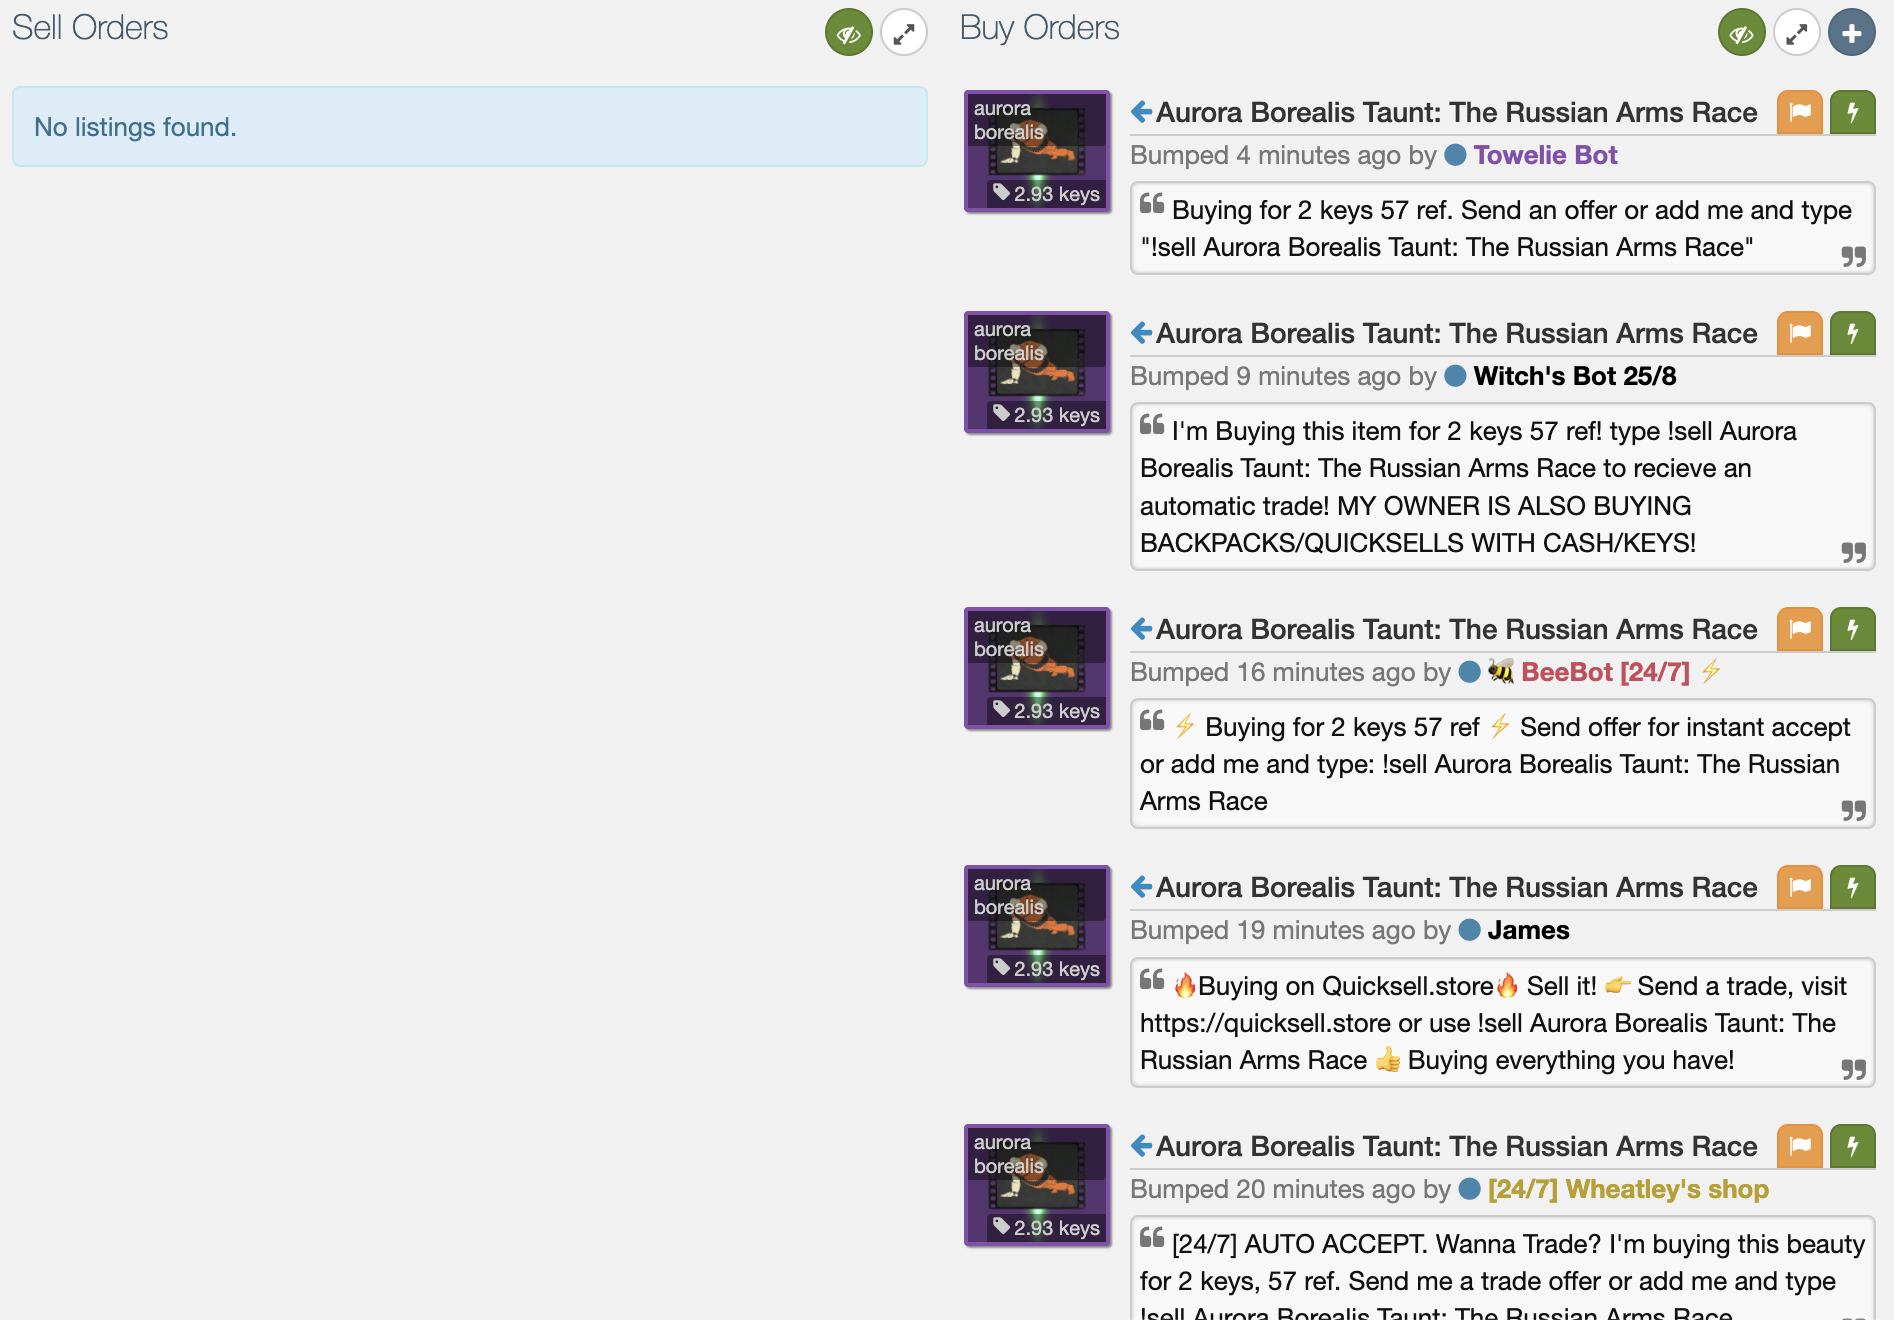Click the bee emoji before BeeBot name
1894x1320 pixels.
[x=1501, y=672]
